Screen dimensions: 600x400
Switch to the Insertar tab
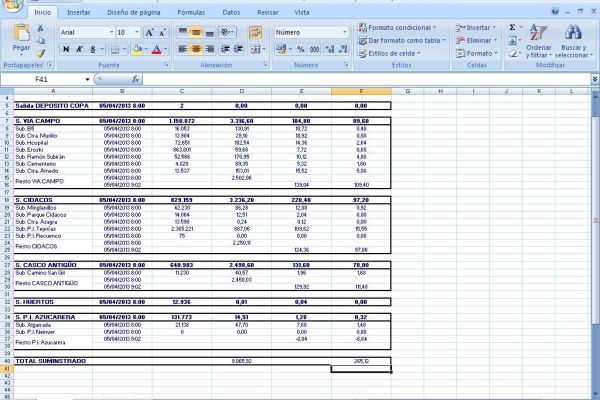coord(78,13)
